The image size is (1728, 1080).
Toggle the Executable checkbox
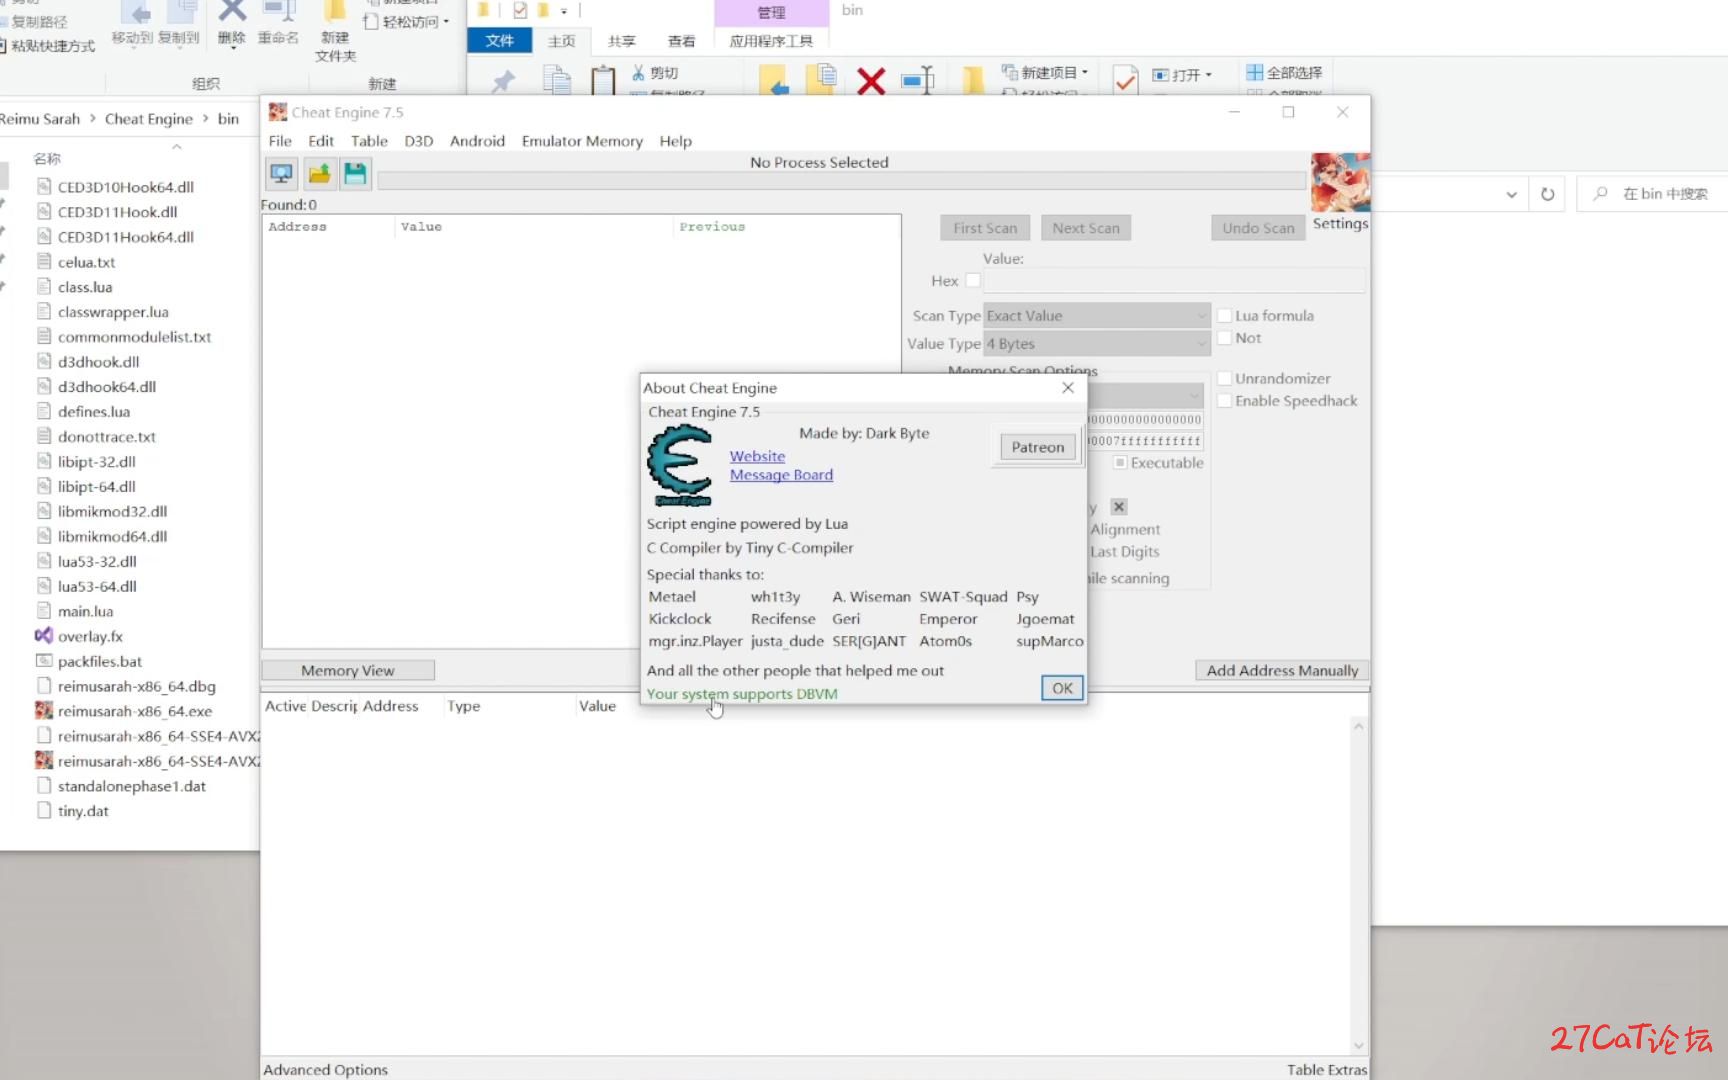pos(1120,463)
